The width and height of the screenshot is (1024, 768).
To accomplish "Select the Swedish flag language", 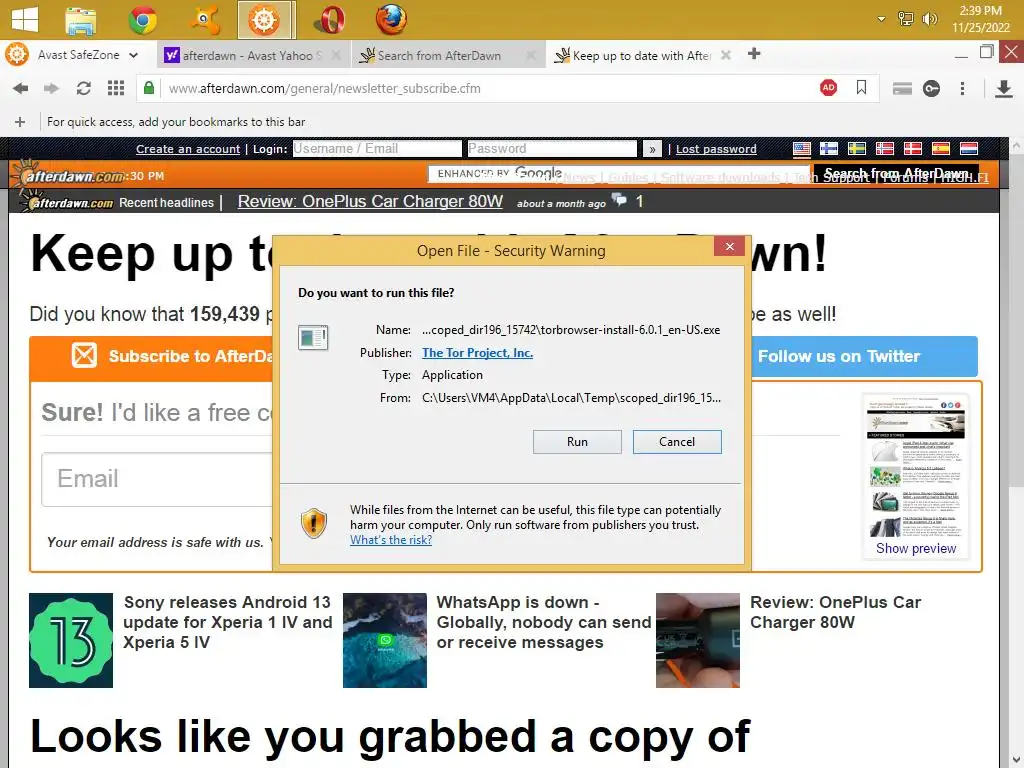I will (857, 148).
